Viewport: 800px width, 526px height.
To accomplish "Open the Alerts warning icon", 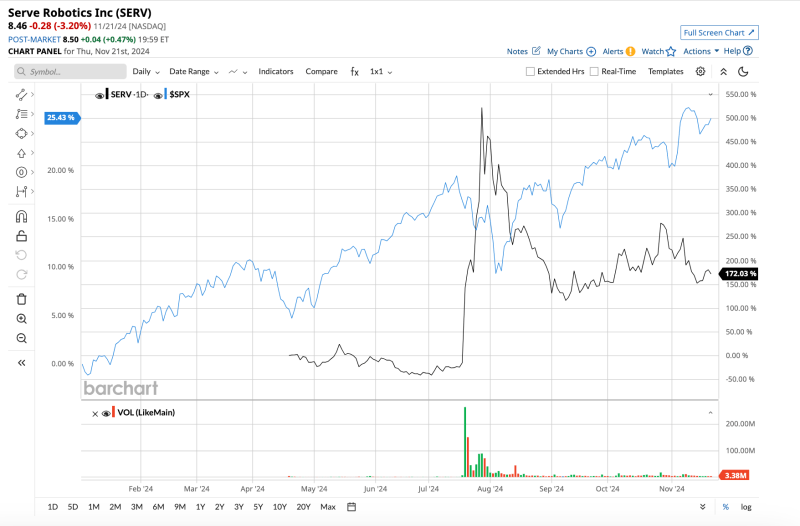I will [x=631, y=51].
